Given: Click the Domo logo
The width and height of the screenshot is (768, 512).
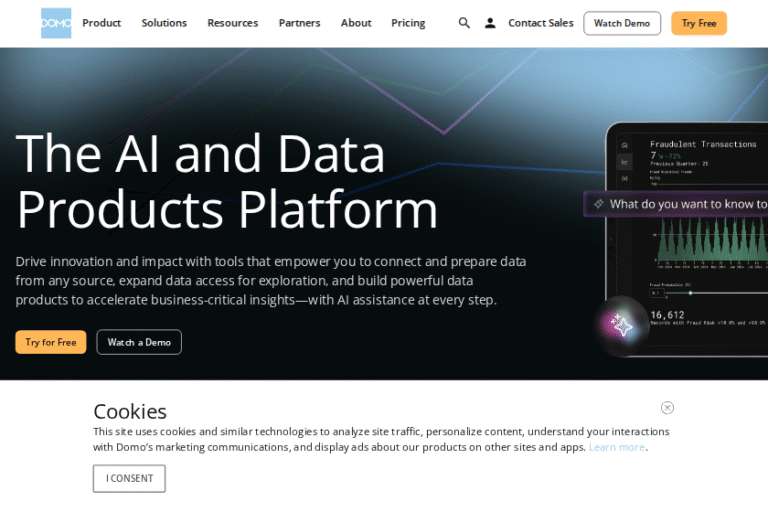Looking at the screenshot, I should tap(56, 23).
